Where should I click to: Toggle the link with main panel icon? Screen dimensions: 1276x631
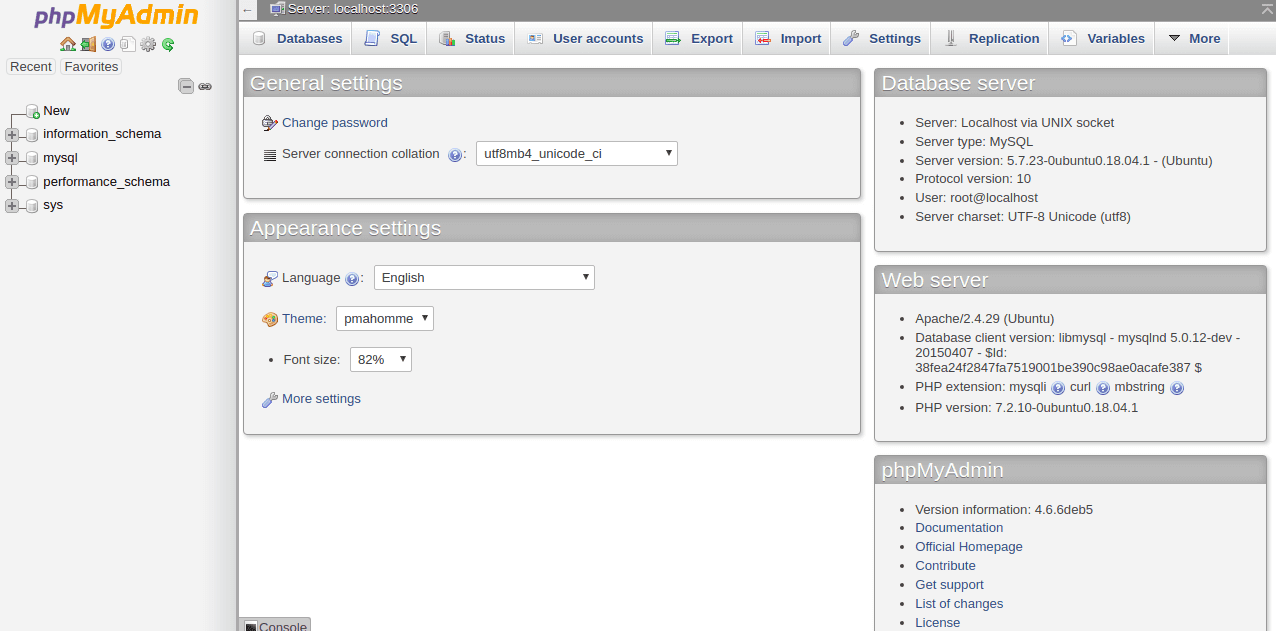click(x=205, y=86)
